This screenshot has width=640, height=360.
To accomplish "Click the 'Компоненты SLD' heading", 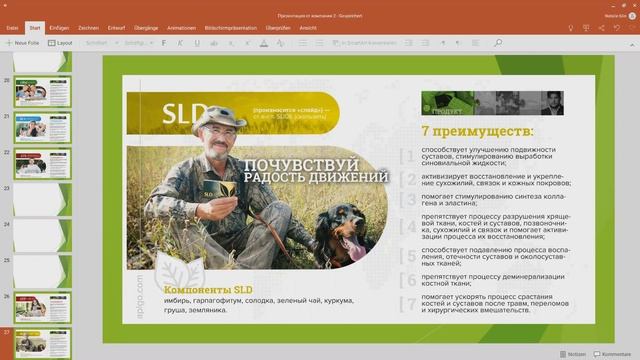I will coord(208,290).
